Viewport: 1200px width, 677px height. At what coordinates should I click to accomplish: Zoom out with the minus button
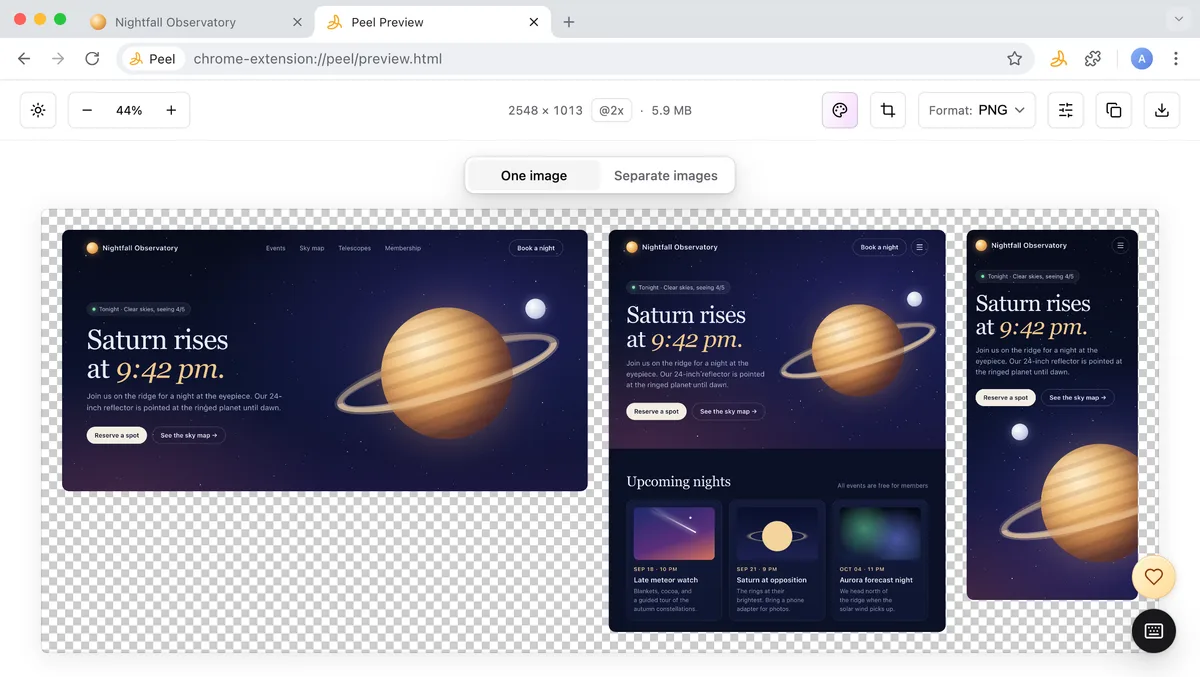[x=87, y=110]
